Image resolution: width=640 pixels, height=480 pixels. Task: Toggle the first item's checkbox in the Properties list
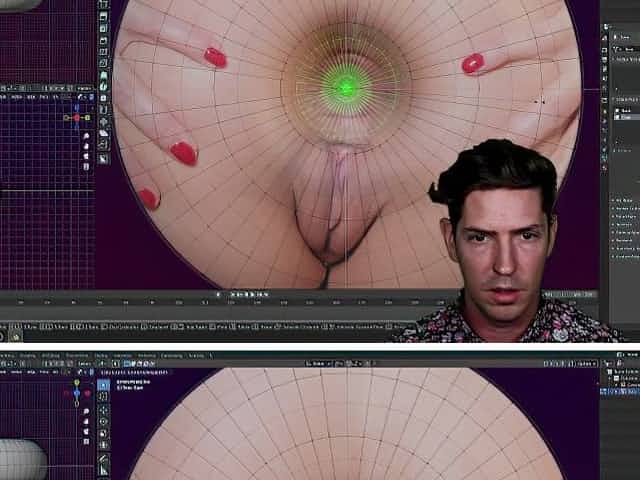pyautogui.click(x=616, y=109)
